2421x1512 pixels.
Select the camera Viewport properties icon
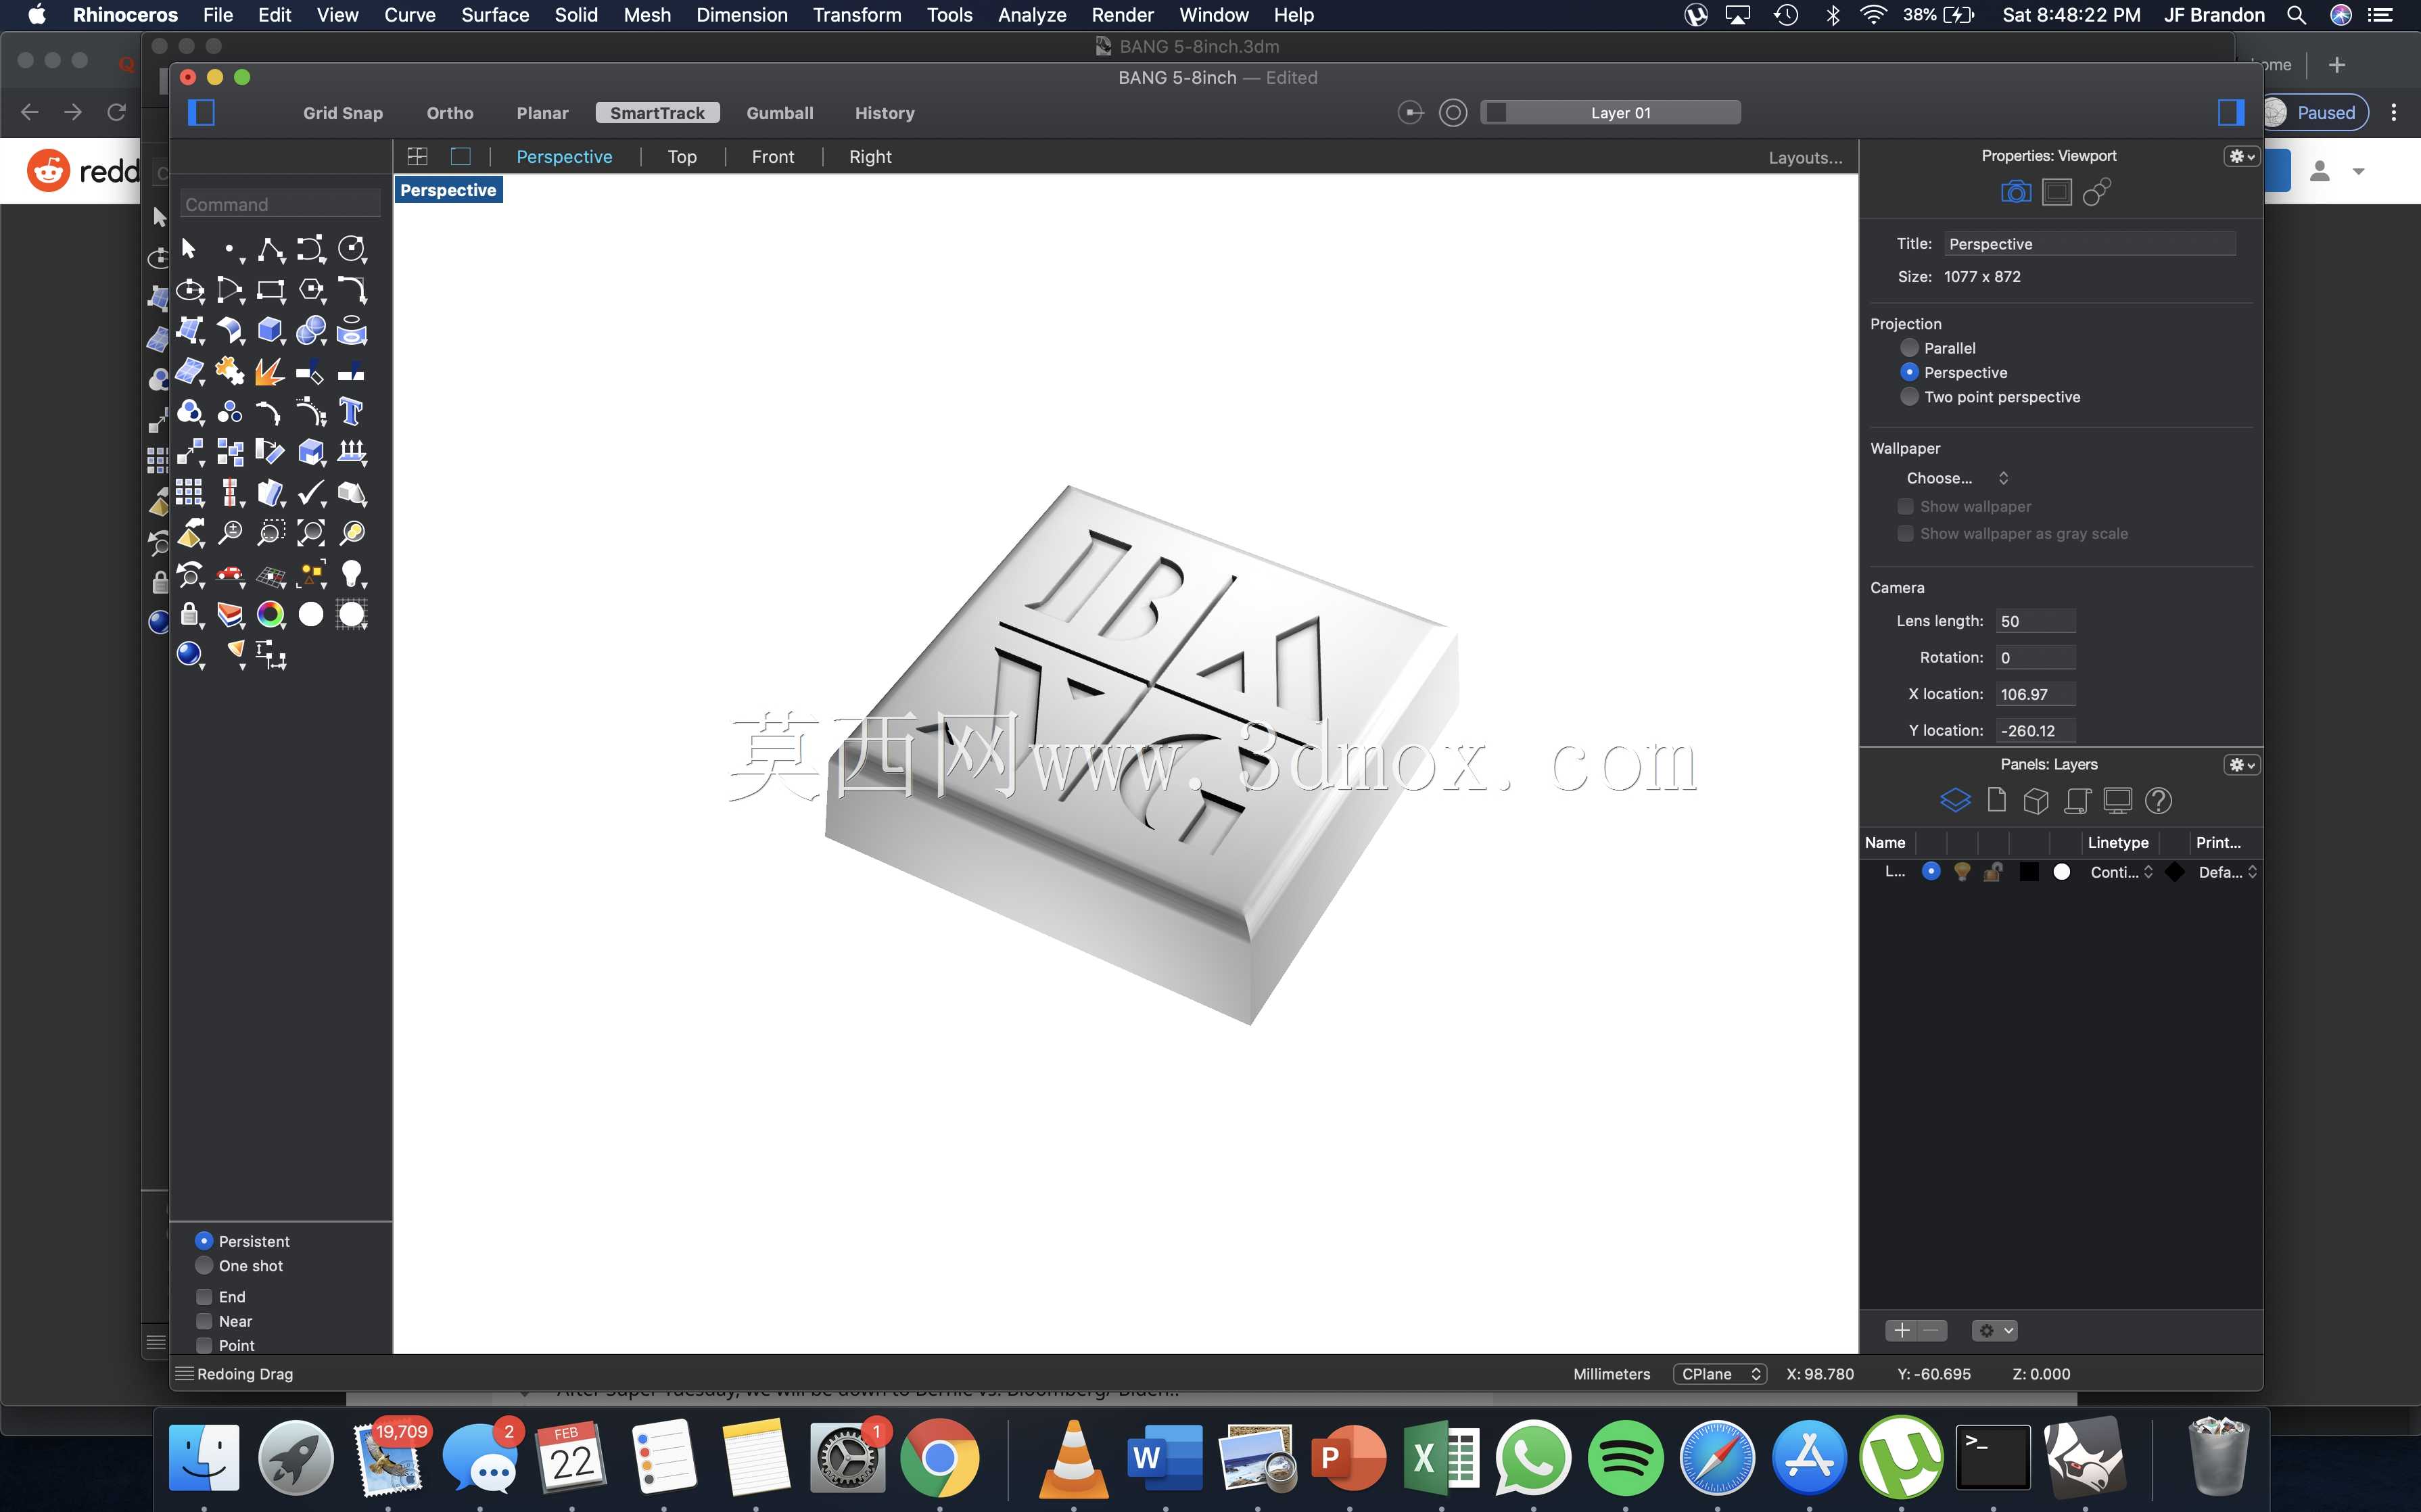pos(2015,192)
